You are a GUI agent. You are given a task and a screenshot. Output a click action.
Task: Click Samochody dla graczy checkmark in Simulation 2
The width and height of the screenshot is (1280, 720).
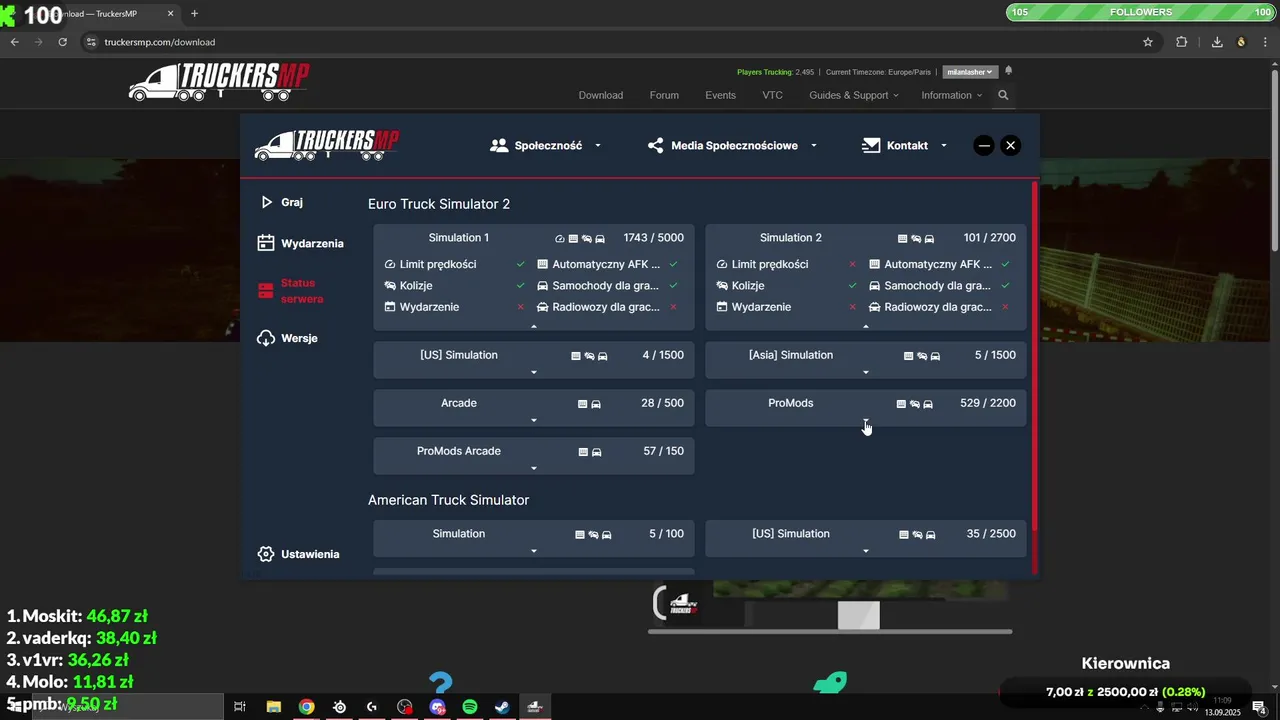1005,285
